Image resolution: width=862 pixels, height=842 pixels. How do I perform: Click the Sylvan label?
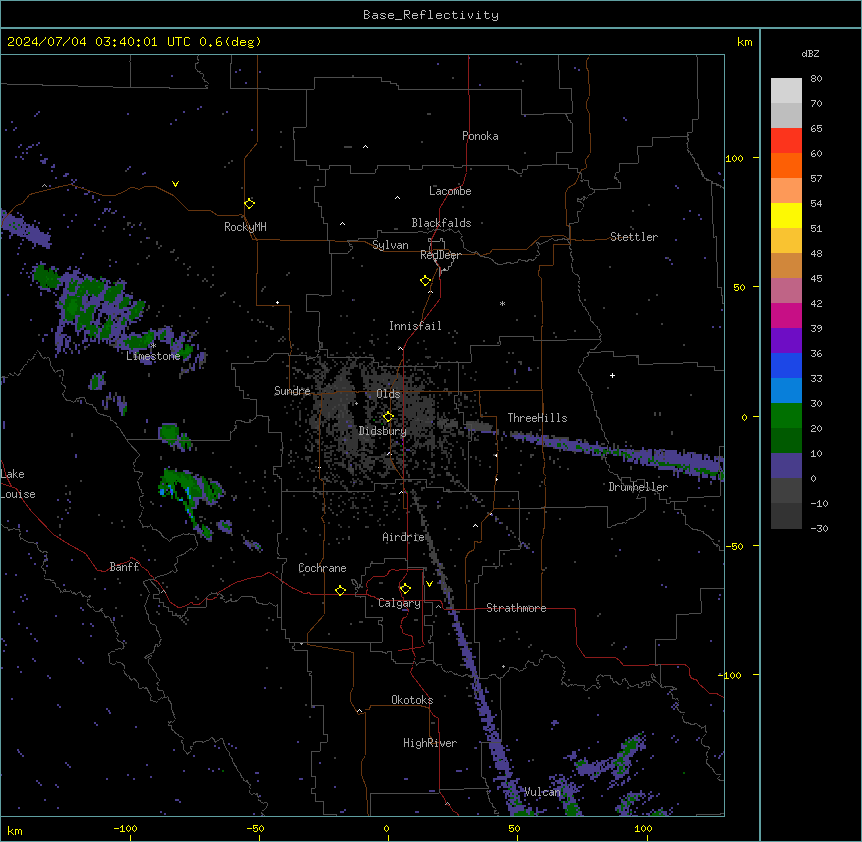pos(390,245)
